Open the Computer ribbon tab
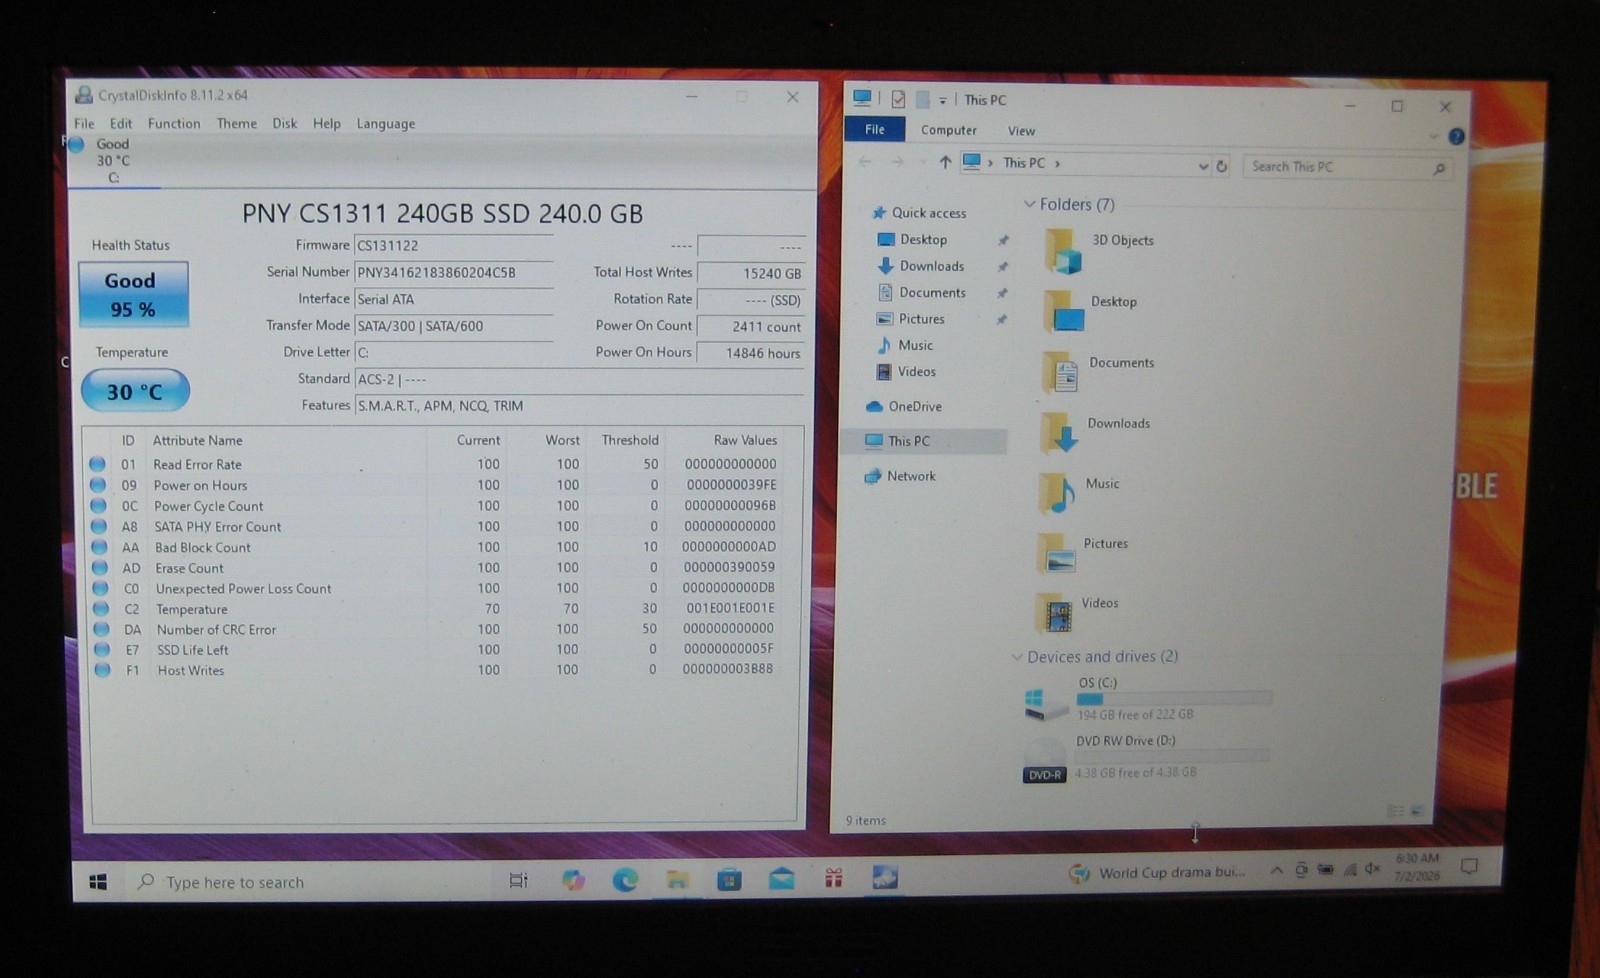The image size is (1600, 978). pos(948,130)
